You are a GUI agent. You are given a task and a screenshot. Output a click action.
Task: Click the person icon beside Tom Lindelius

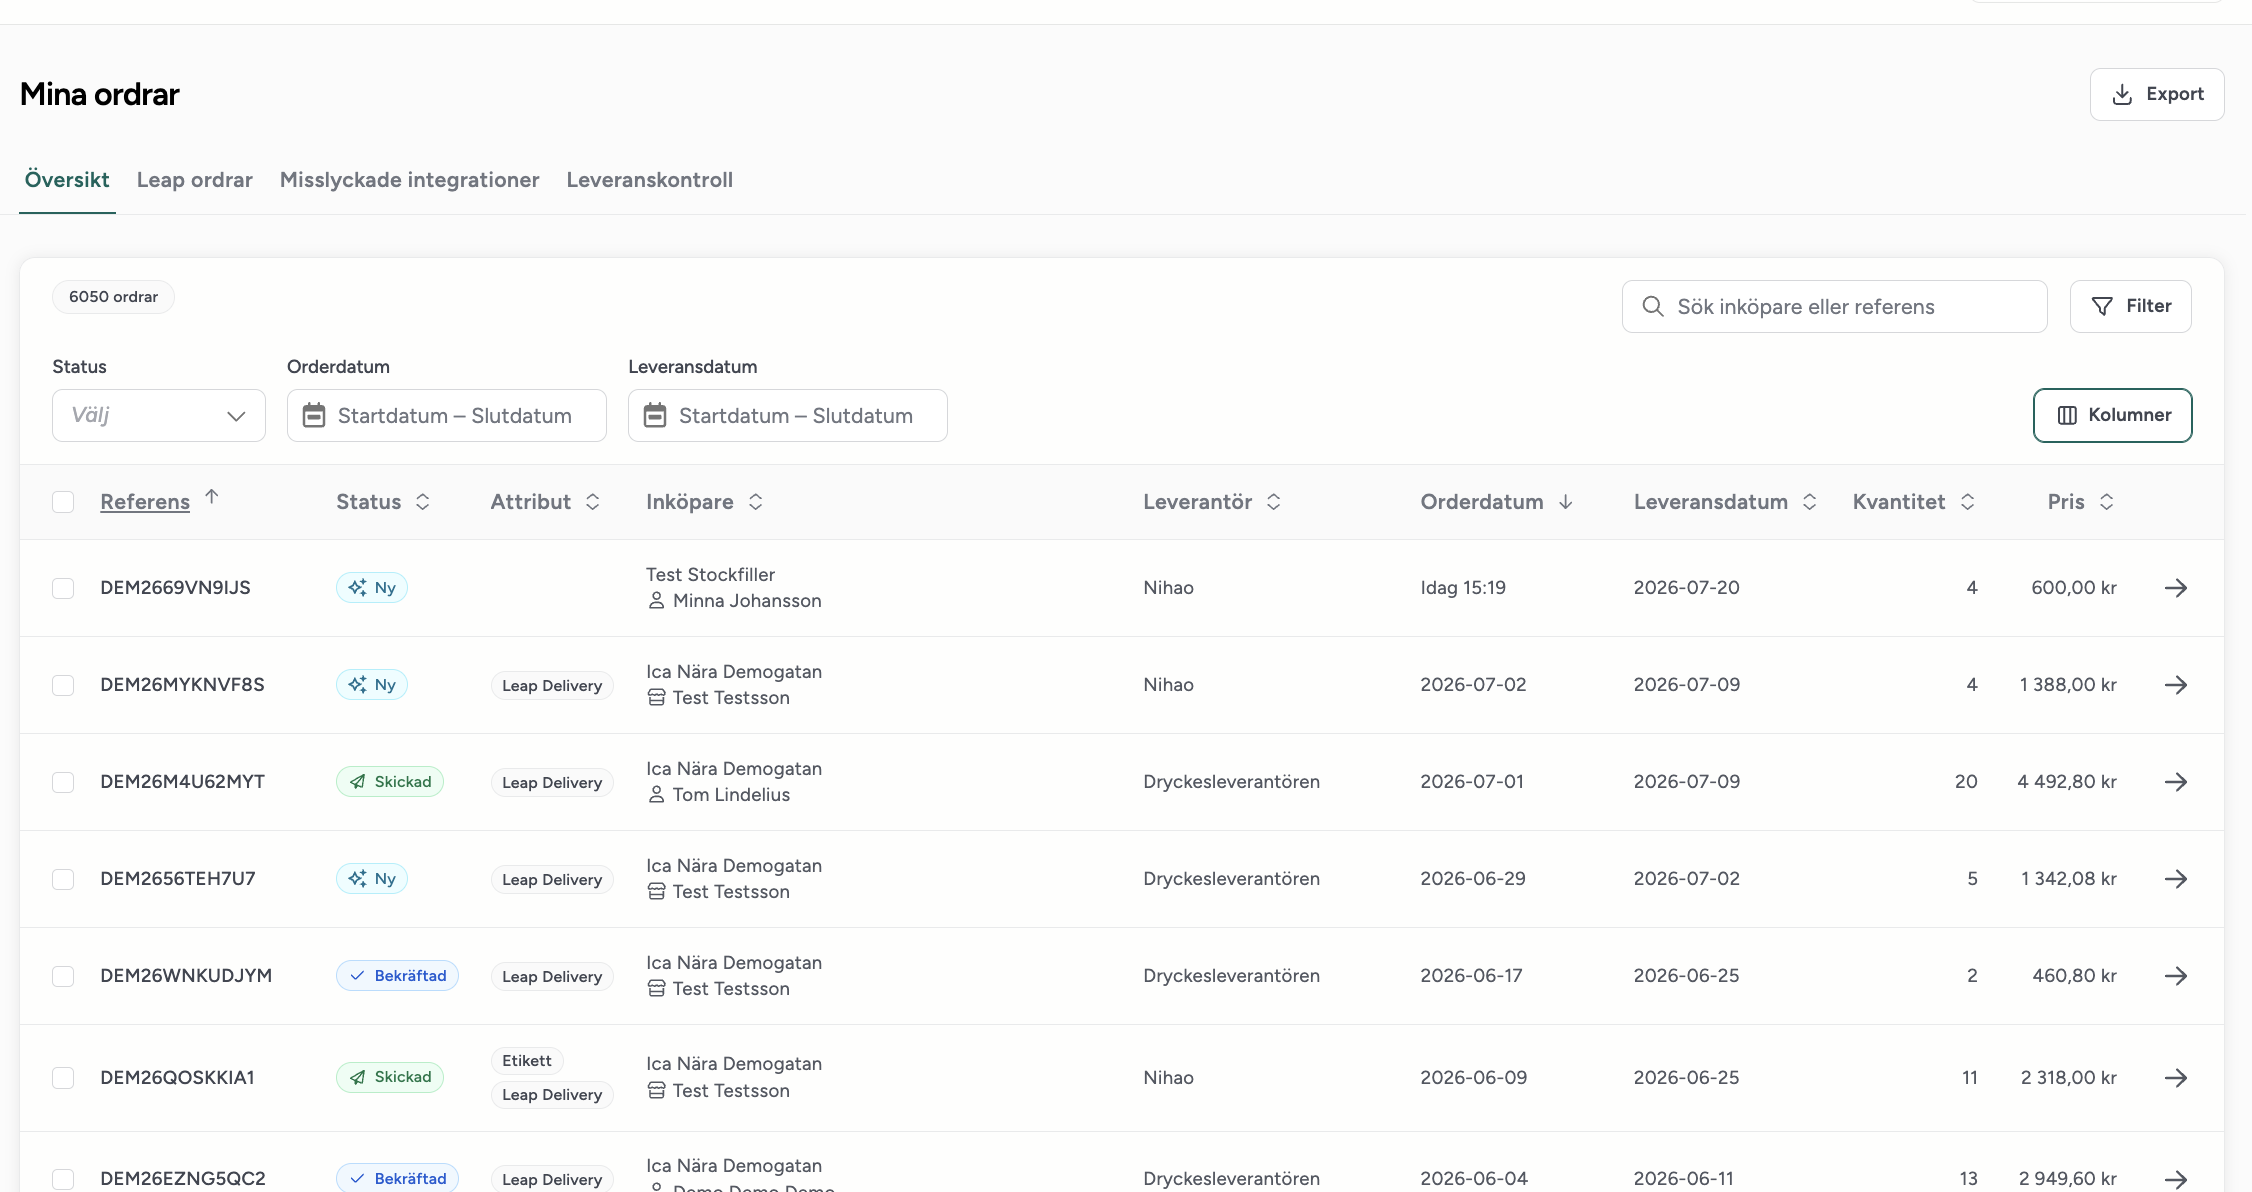[656, 795]
